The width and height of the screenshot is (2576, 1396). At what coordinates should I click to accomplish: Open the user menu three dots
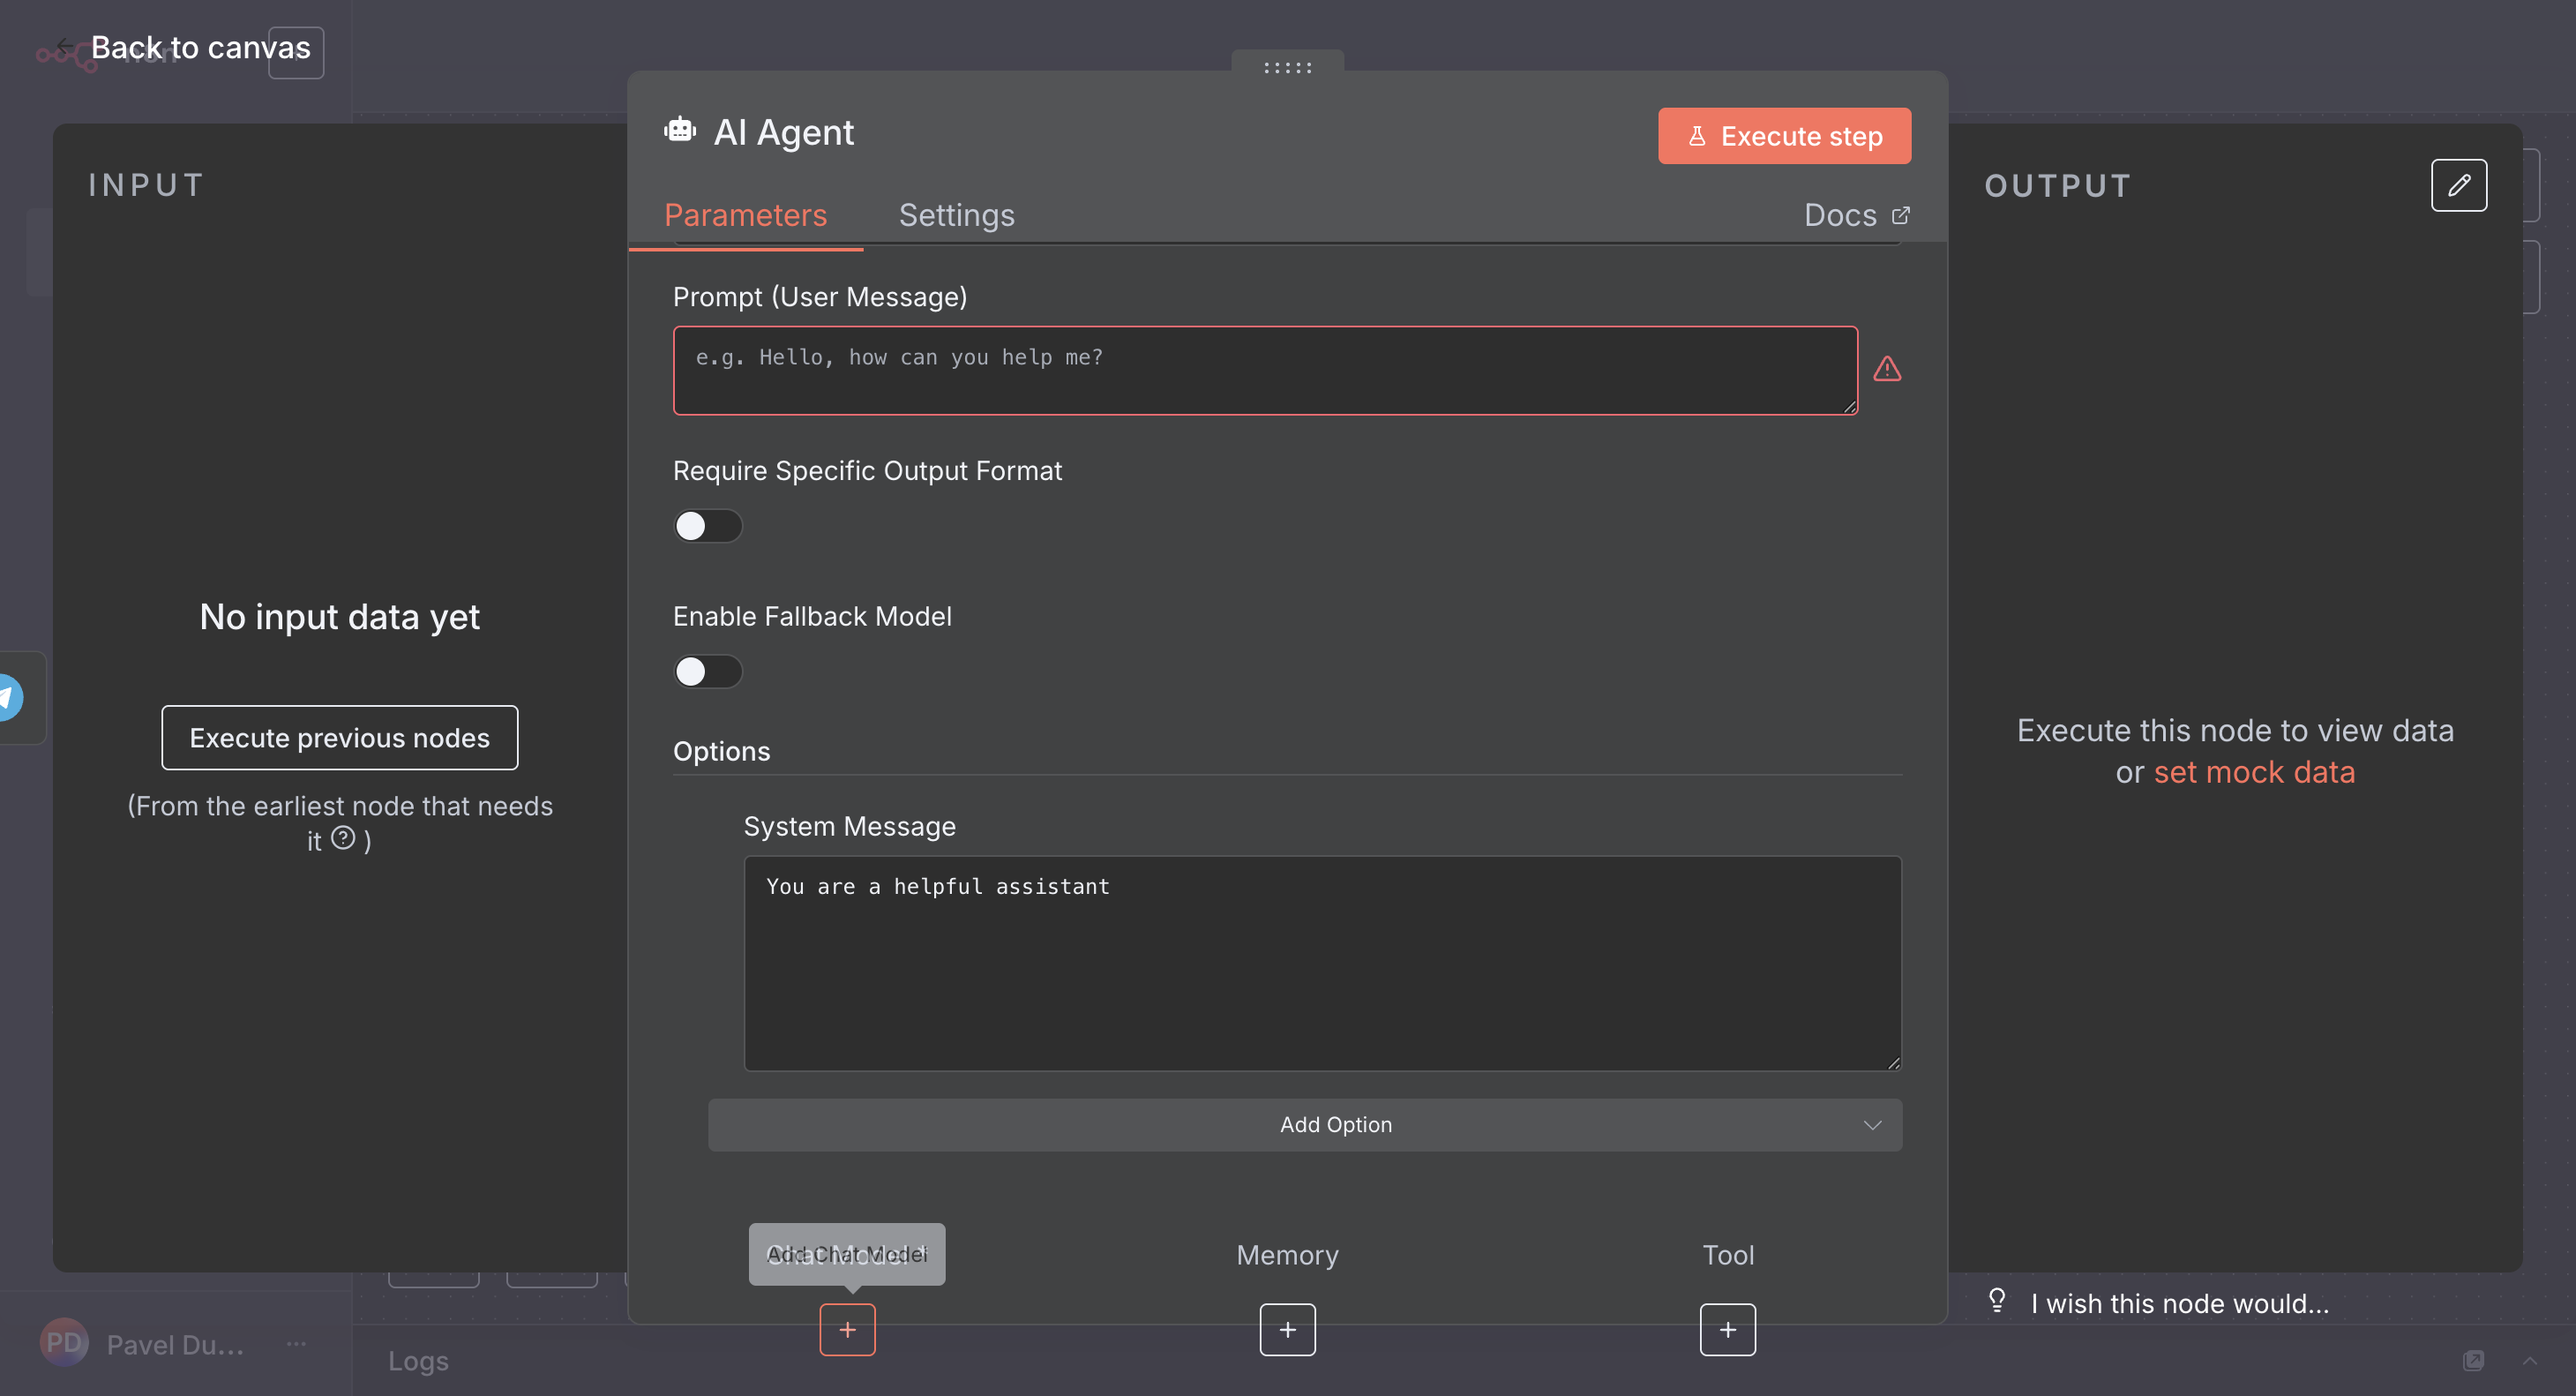[x=296, y=1343]
